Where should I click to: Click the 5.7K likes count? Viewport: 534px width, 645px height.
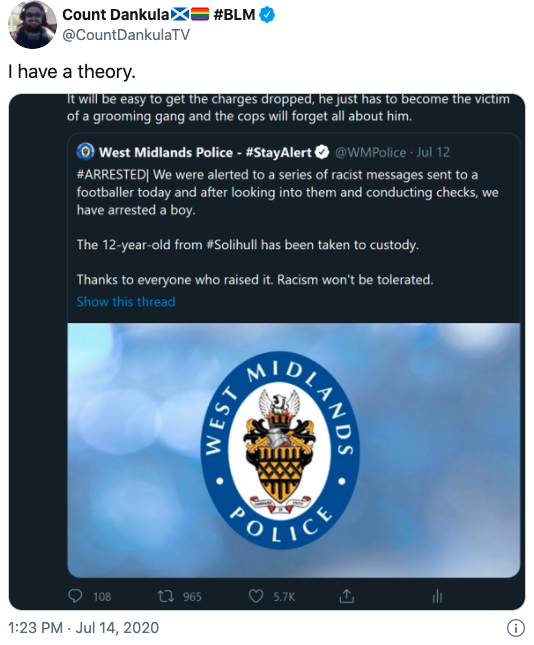(x=284, y=596)
